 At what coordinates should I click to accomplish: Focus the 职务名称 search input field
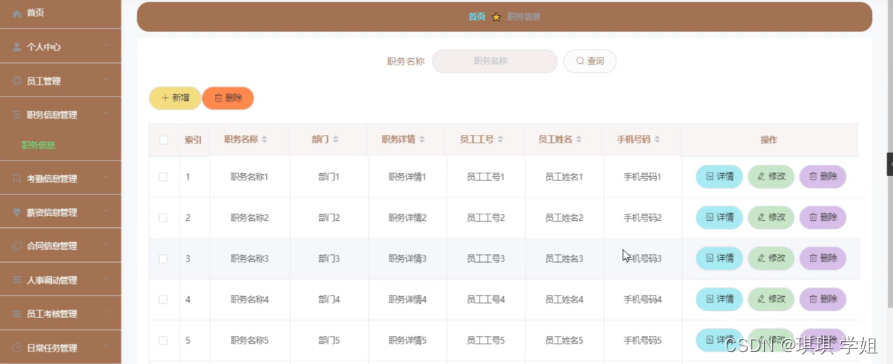494,62
